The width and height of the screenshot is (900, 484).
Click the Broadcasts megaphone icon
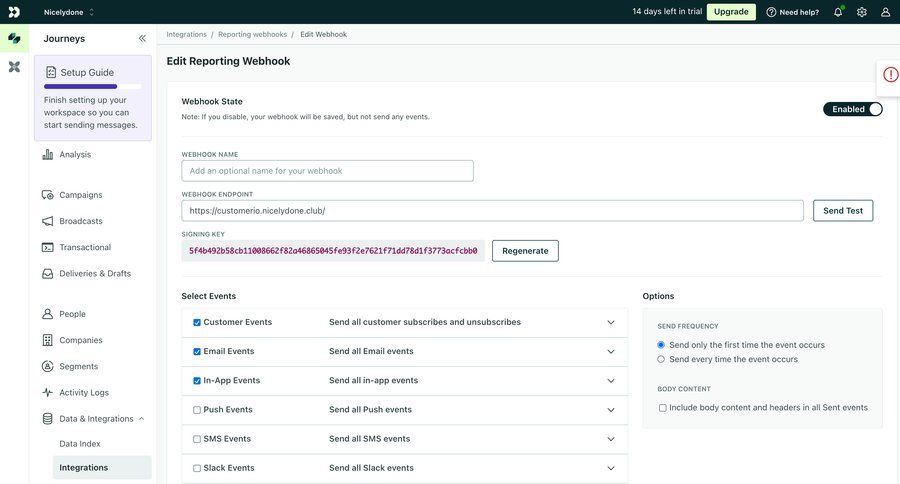coord(48,221)
